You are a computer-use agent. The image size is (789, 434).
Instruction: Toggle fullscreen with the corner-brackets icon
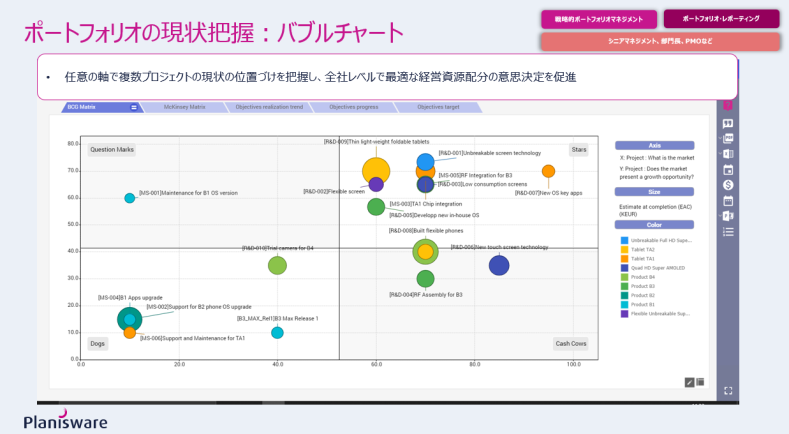click(x=728, y=391)
